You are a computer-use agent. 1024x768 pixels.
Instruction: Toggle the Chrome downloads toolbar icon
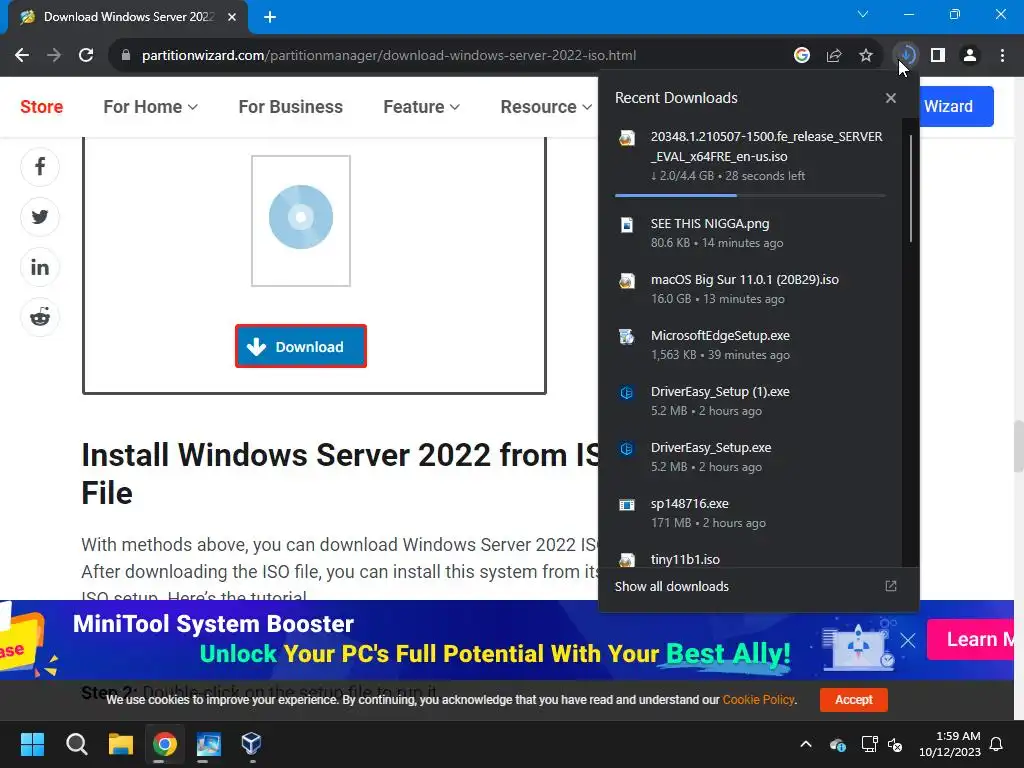pos(906,56)
